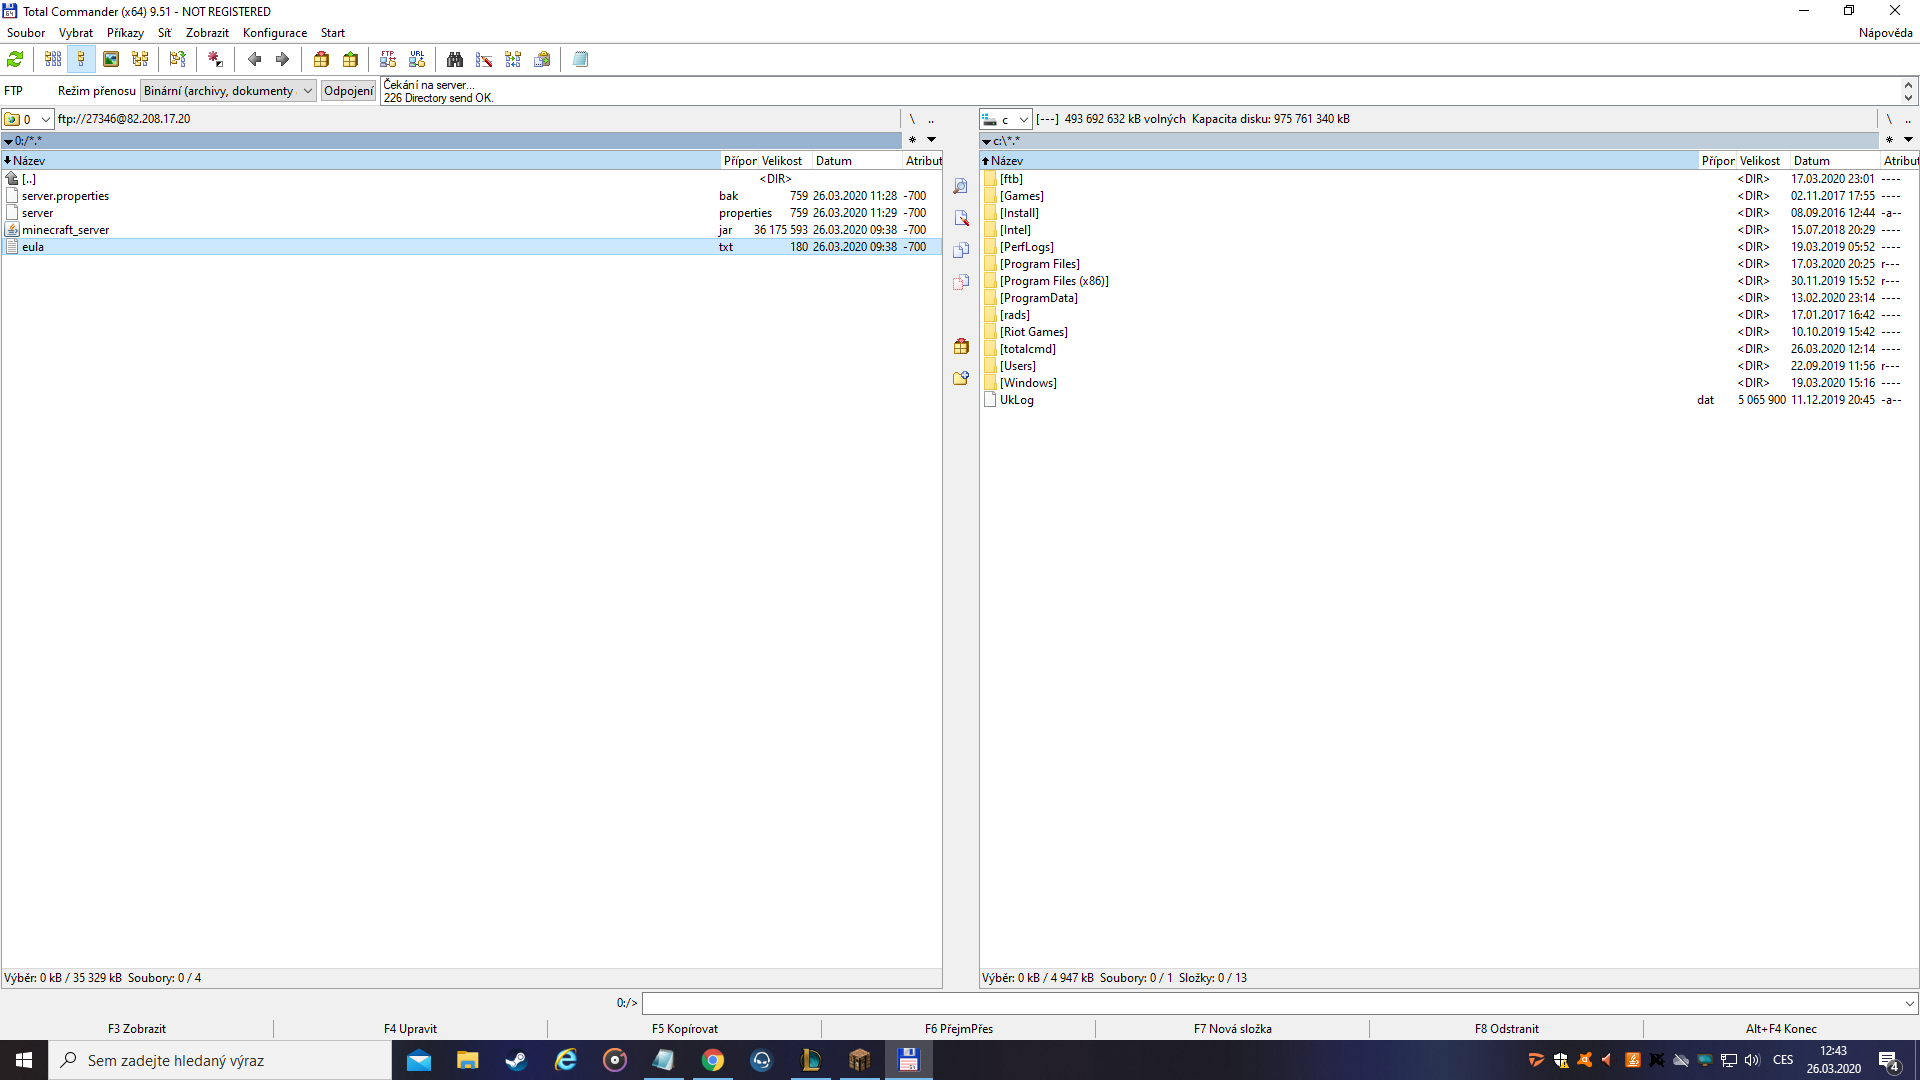Sort left panel by Název column header
Screen dimensions: 1920x1080
point(361,161)
